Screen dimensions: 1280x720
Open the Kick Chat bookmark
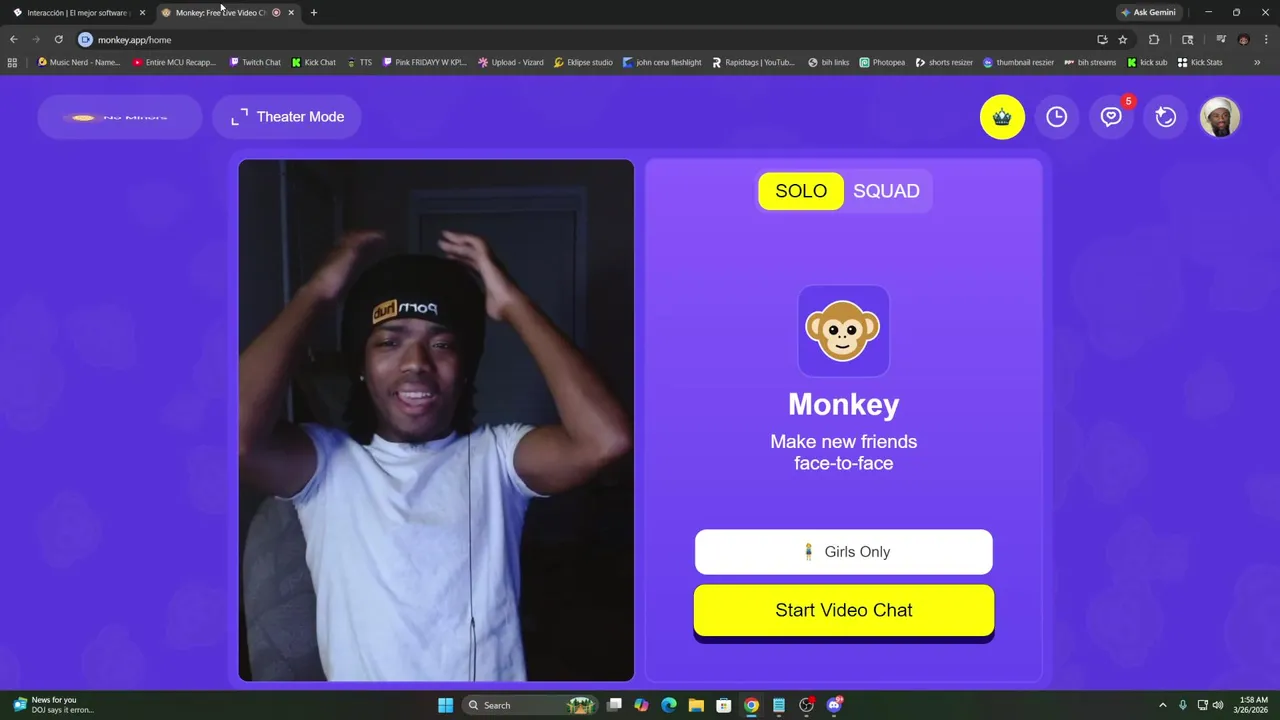coord(314,62)
